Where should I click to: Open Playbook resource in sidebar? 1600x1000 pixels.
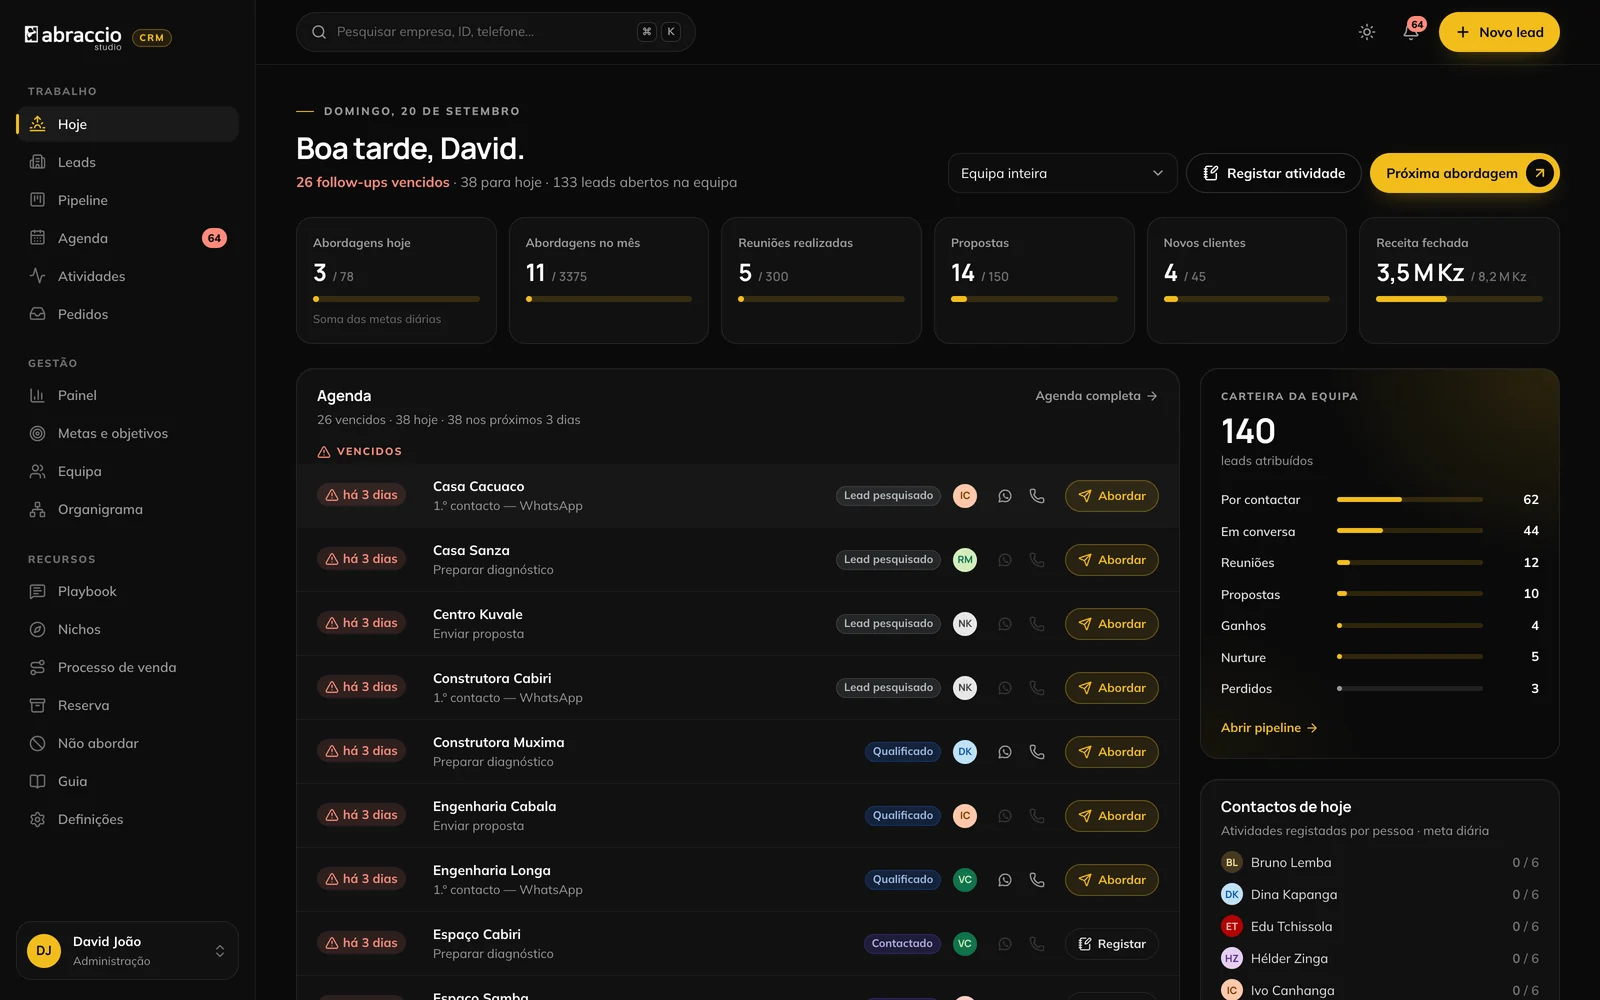pyautogui.click(x=127, y=591)
